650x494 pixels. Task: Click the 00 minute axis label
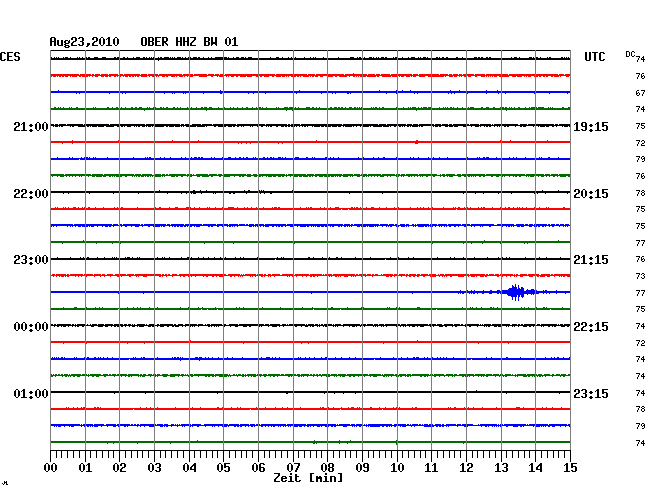[x=51, y=467]
